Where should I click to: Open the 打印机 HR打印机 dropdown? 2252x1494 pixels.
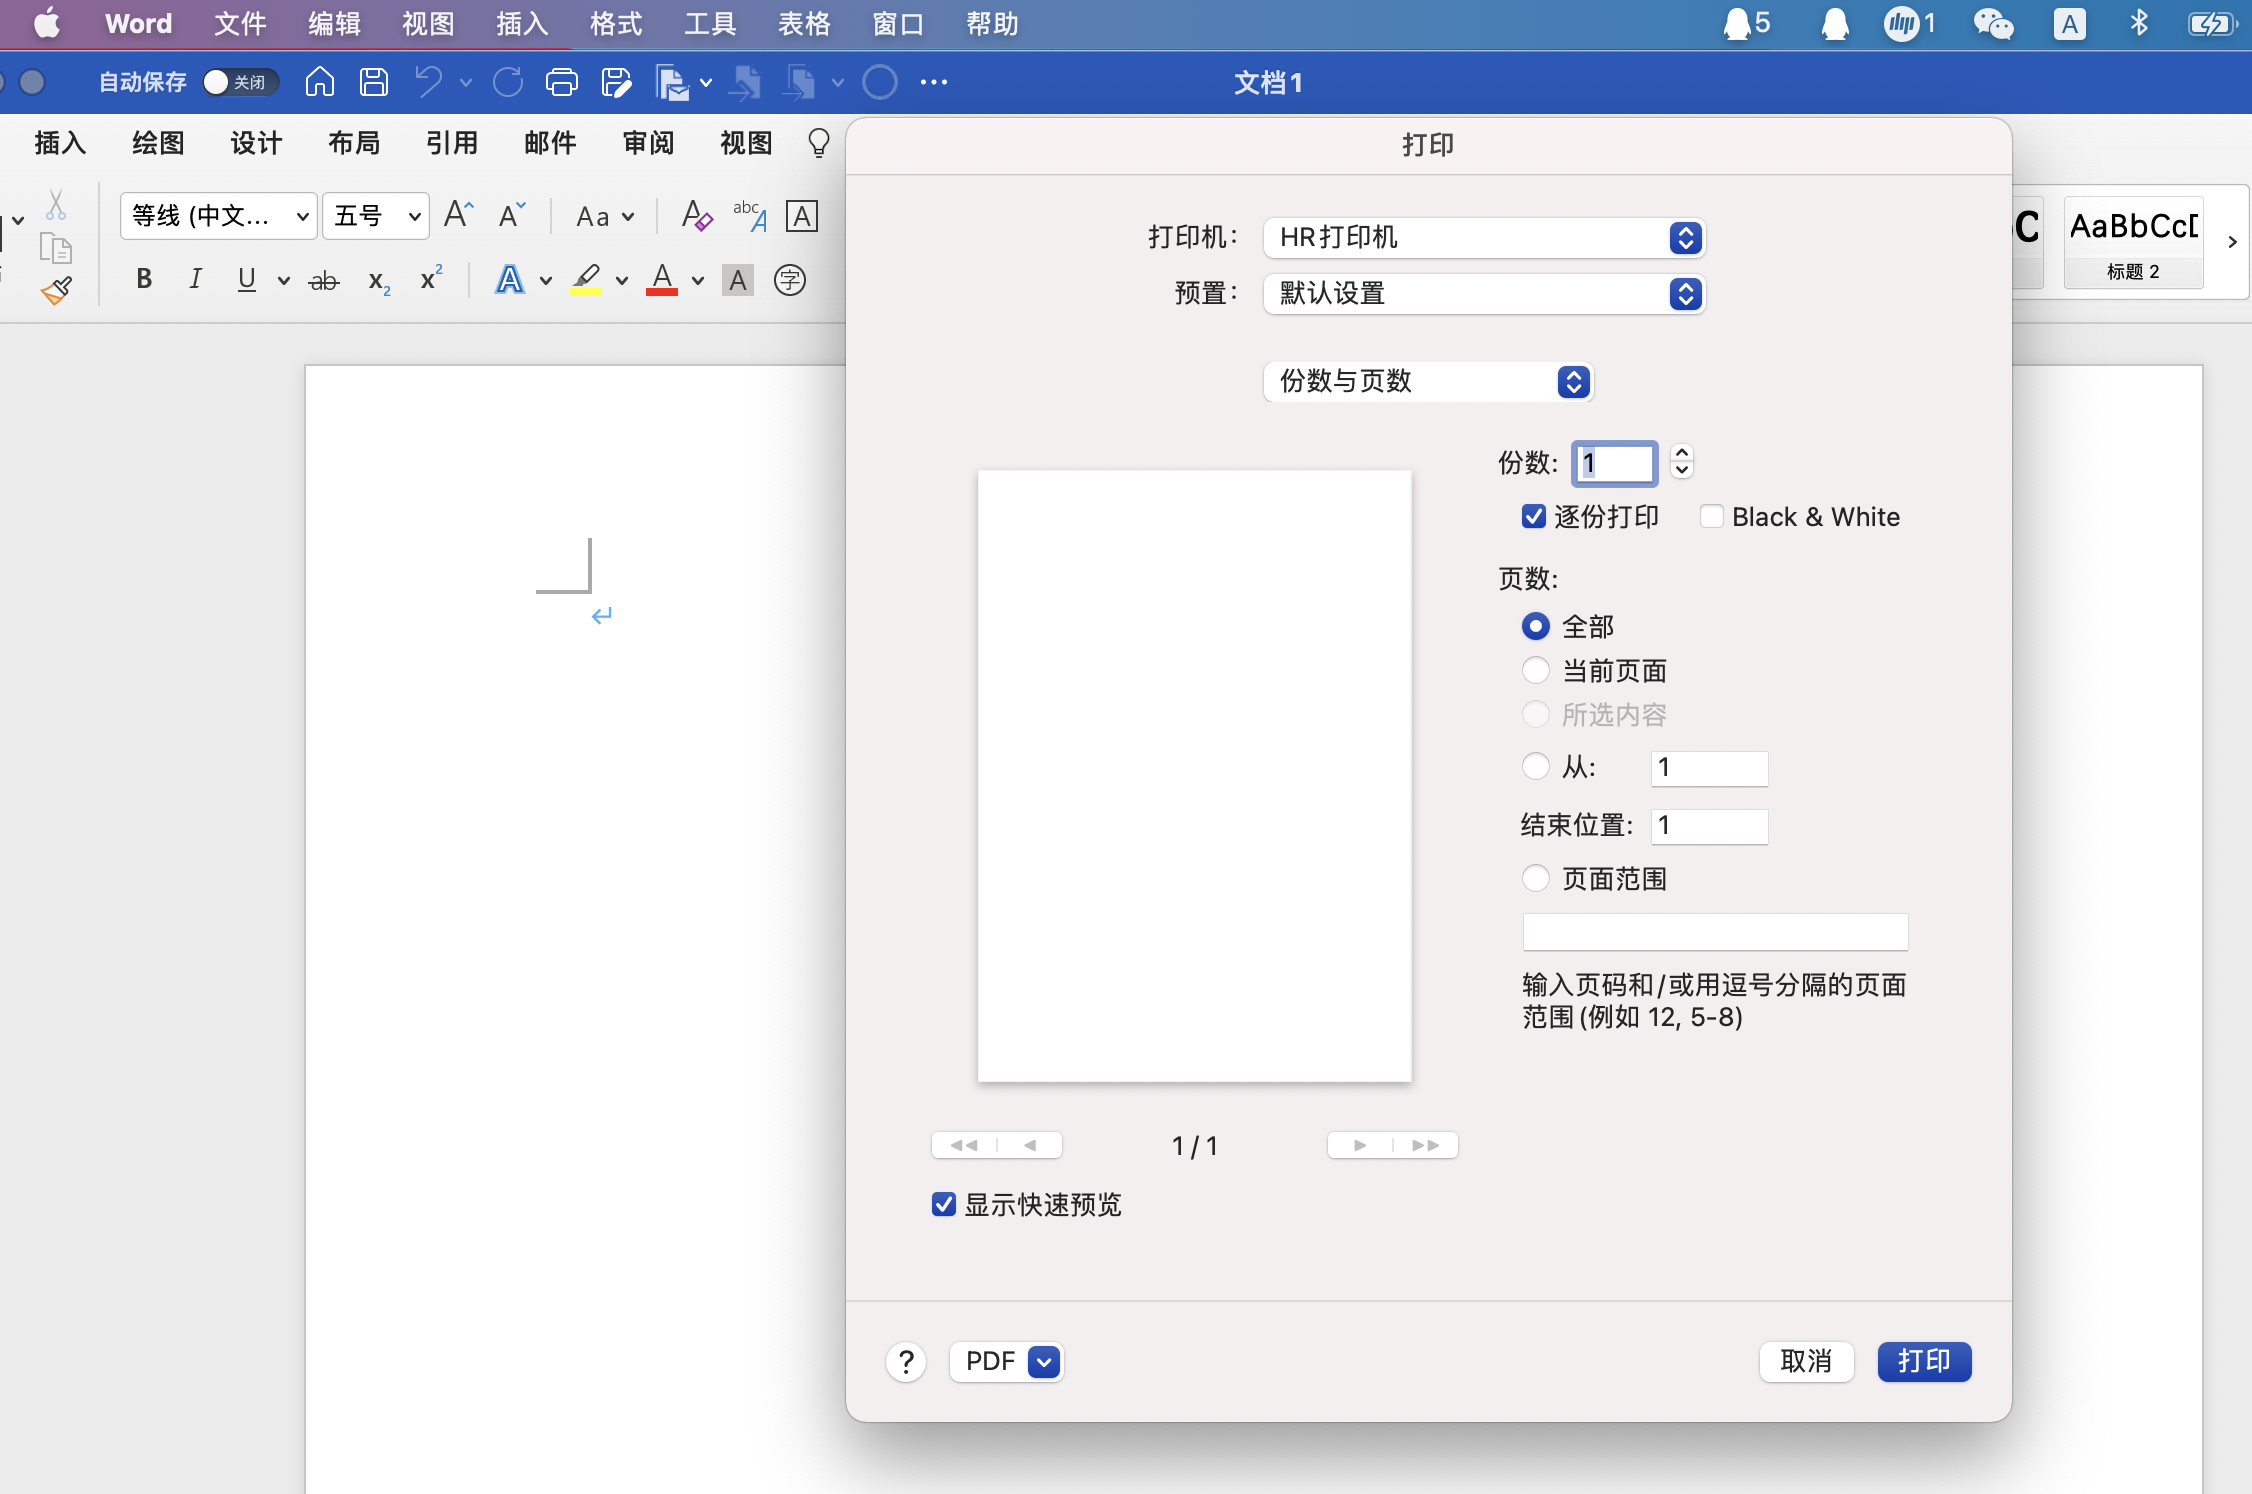[1484, 237]
